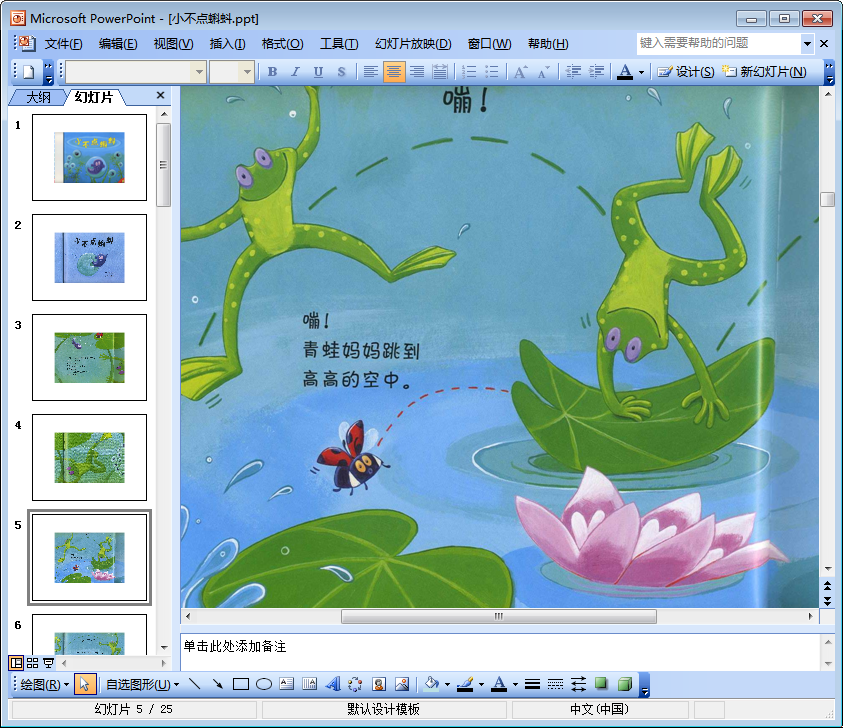Select the Arrow drawing tool
Image resolution: width=843 pixels, height=728 pixels.
(x=218, y=684)
